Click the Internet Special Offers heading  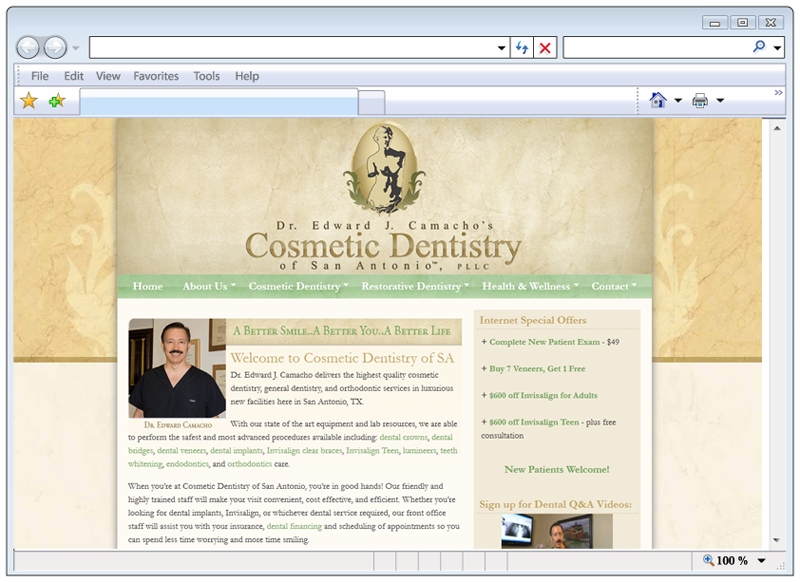[533, 320]
